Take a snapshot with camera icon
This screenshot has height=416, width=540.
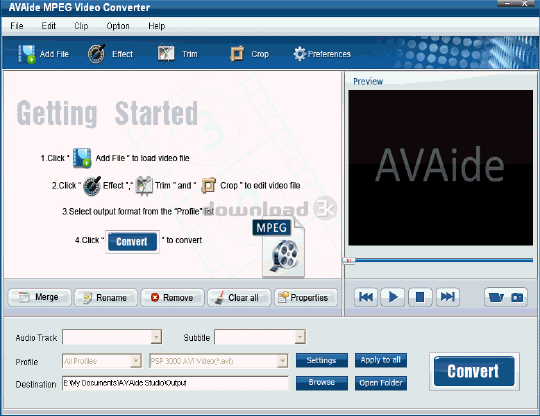click(517, 297)
